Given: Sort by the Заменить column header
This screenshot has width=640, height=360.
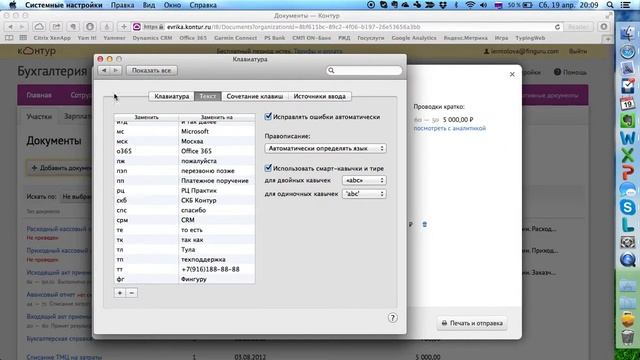Looking at the screenshot, I should tap(146, 117).
